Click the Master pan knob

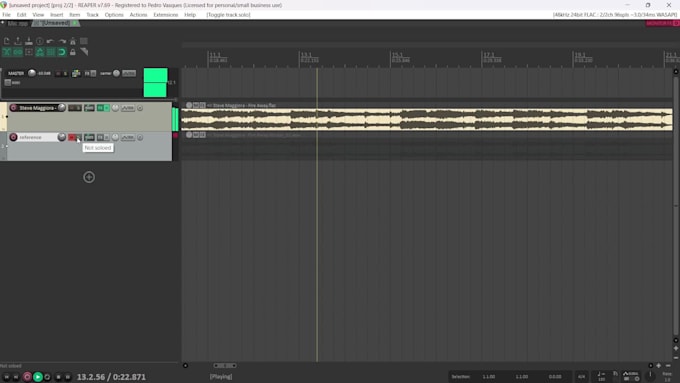(x=116, y=73)
